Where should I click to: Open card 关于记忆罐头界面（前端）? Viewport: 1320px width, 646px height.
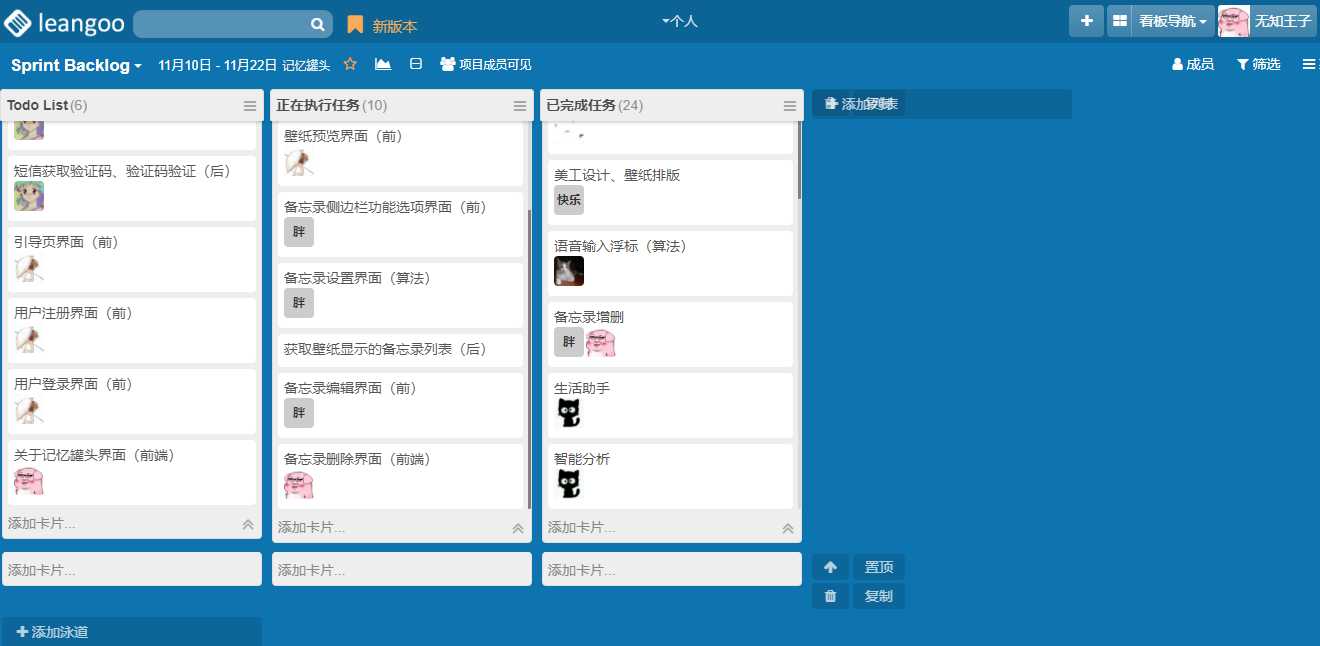point(132,472)
